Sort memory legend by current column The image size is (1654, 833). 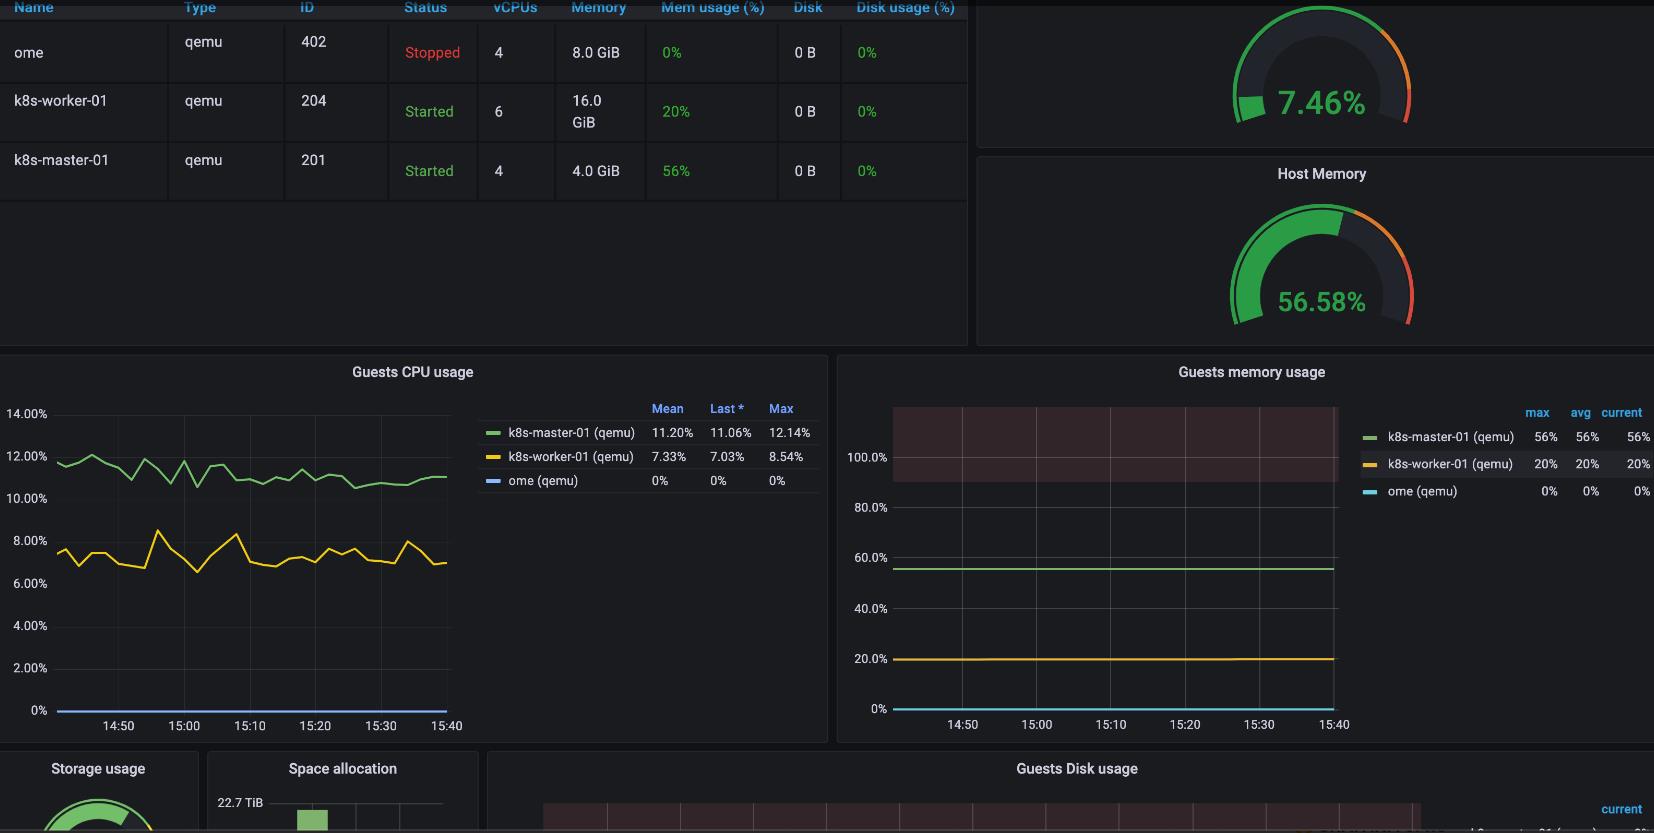(1621, 413)
